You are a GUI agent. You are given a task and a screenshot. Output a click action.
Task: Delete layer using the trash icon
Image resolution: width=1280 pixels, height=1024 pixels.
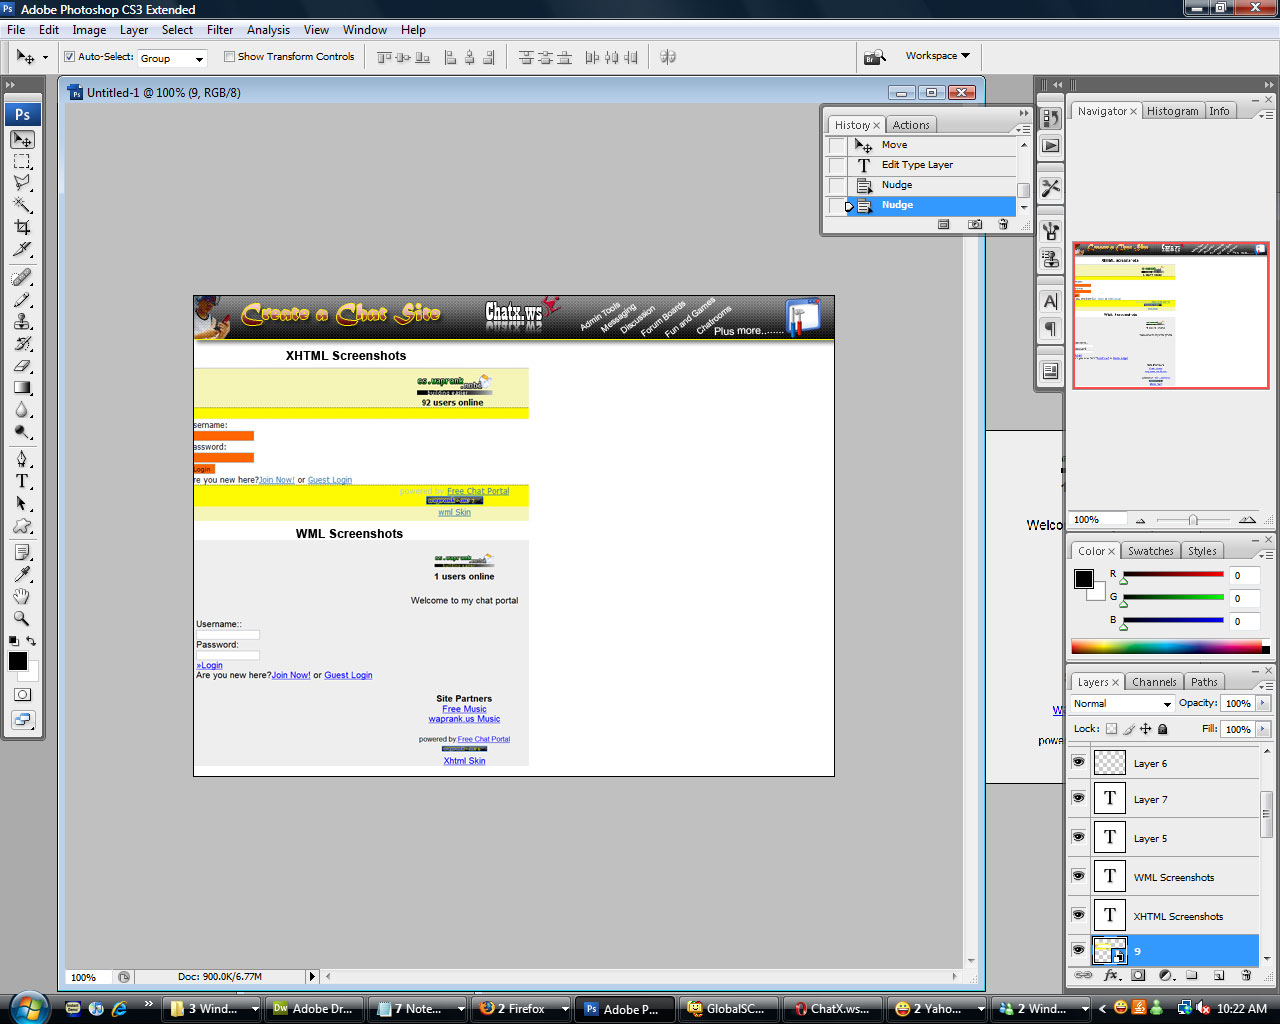(1246, 975)
